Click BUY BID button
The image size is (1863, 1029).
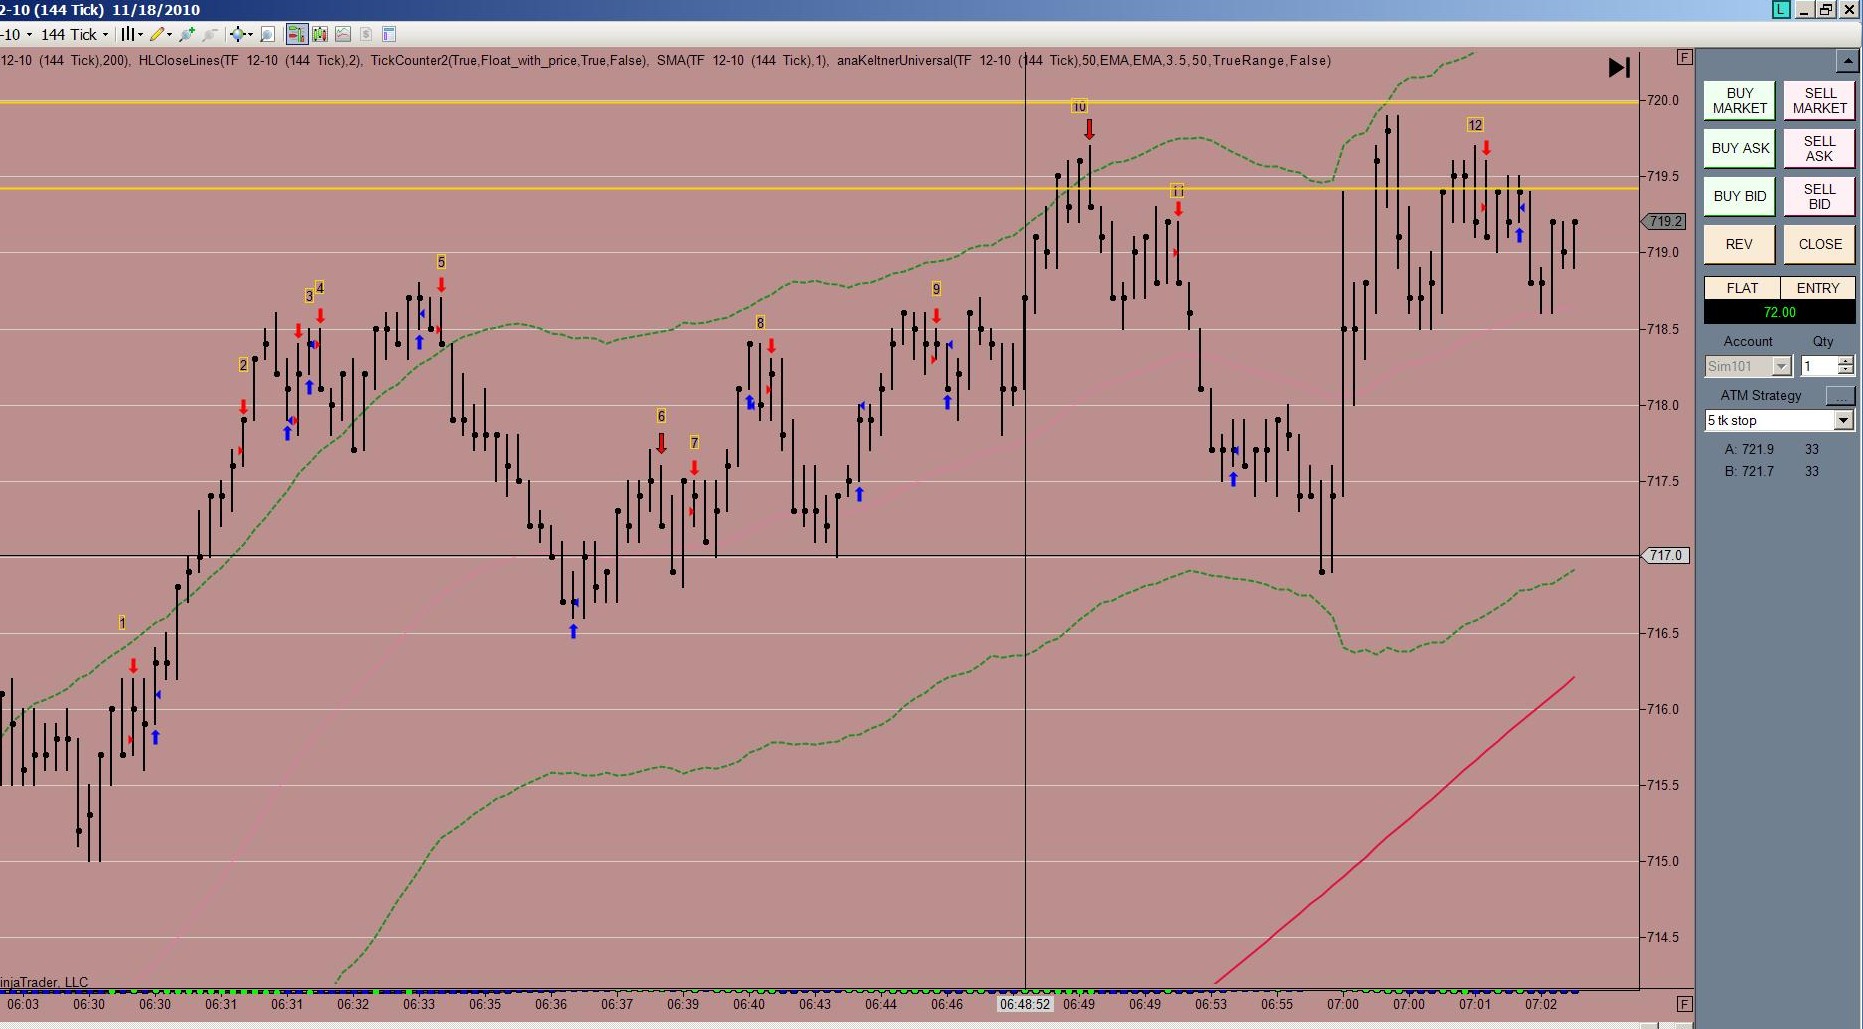1740,196
